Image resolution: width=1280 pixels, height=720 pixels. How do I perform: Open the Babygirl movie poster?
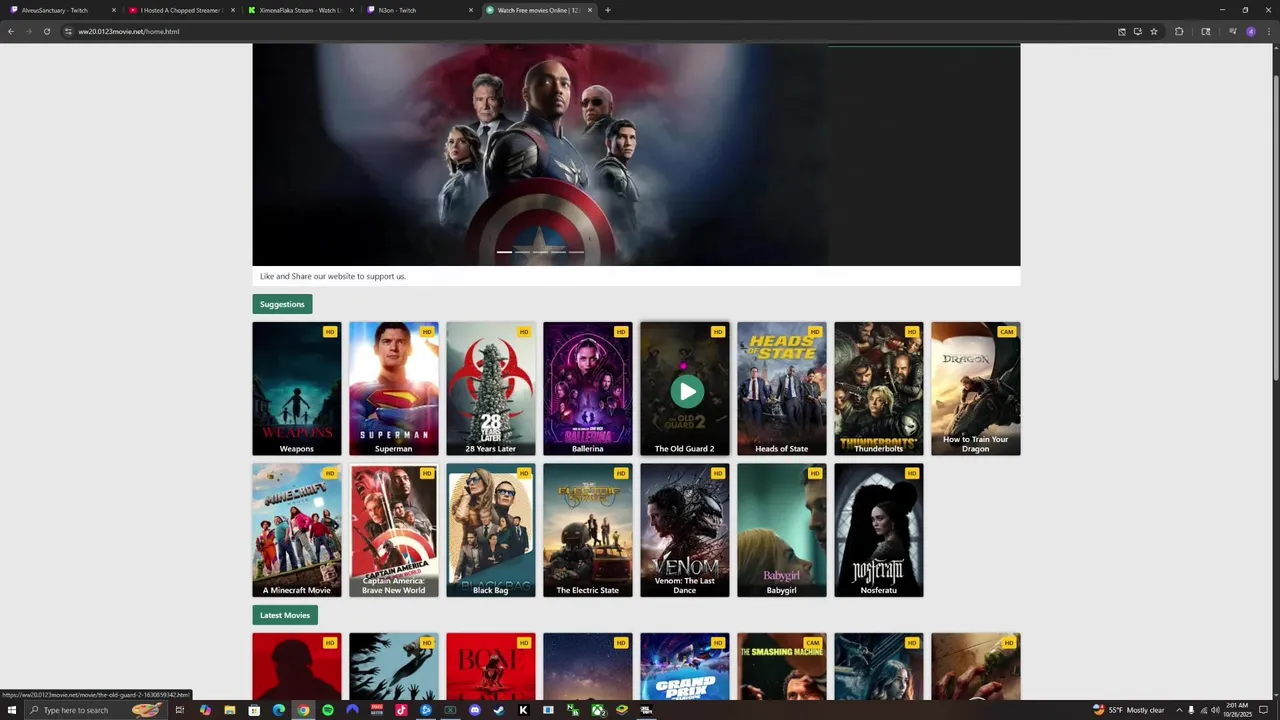click(x=782, y=530)
